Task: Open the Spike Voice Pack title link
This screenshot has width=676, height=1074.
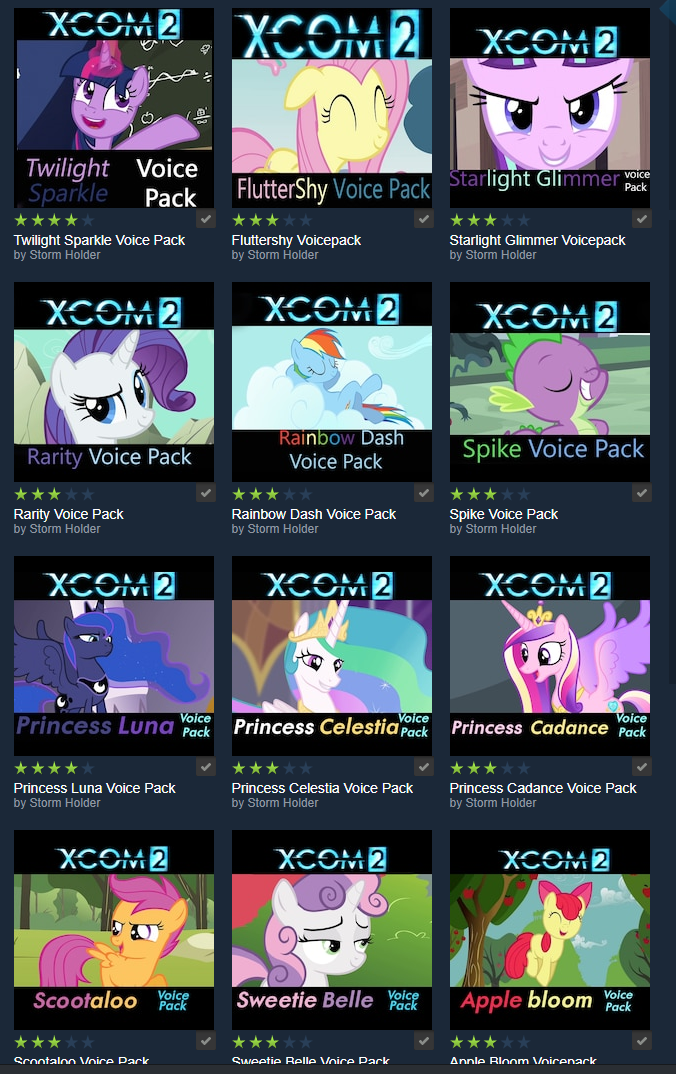Action: click(503, 514)
